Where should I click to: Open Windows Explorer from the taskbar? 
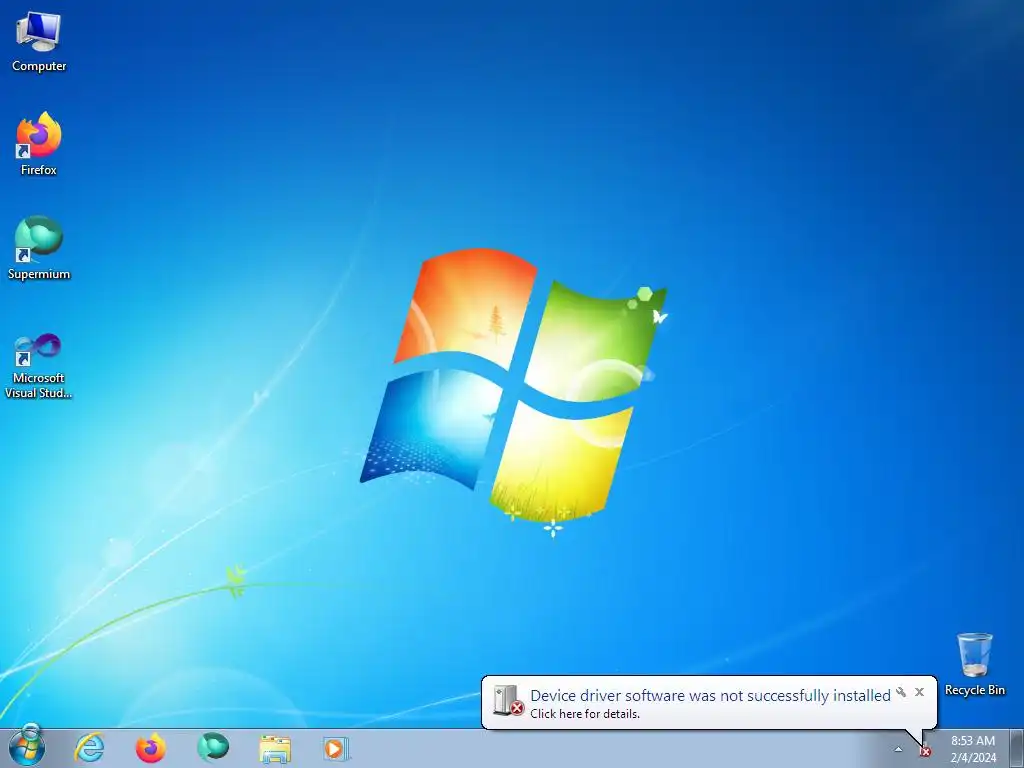pyautogui.click(x=275, y=748)
